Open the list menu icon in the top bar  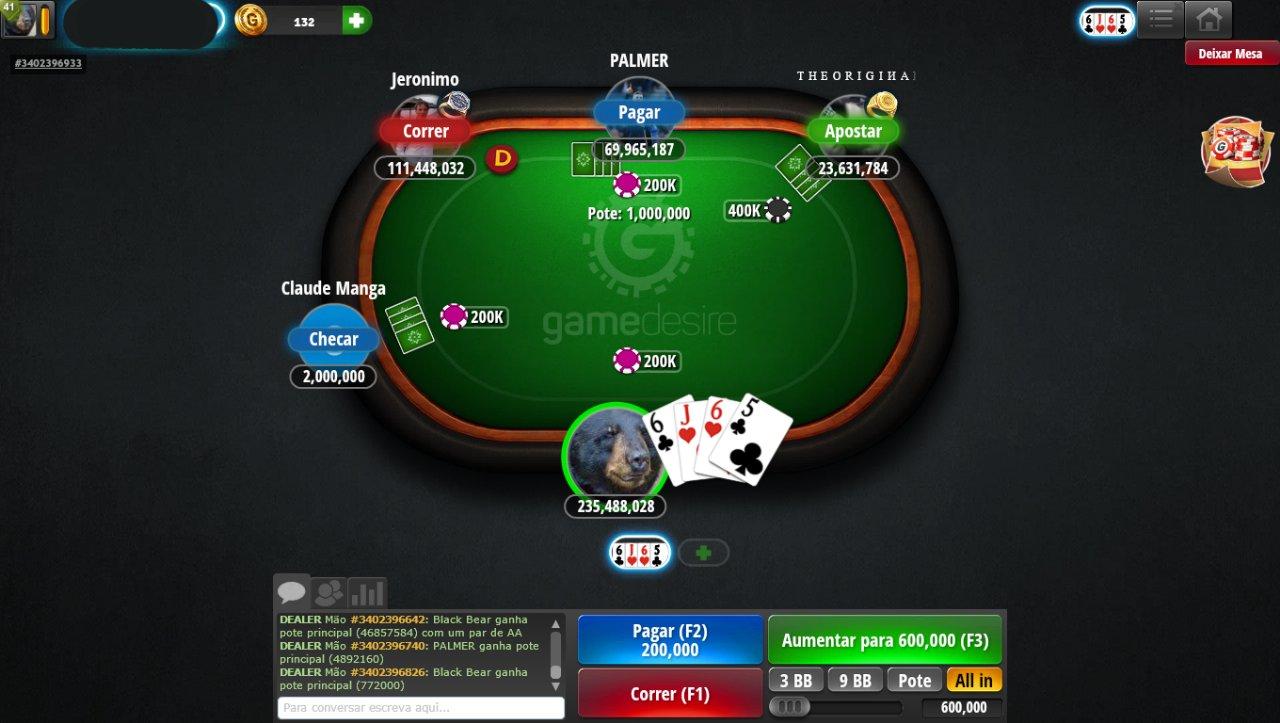pos(1160,19)
